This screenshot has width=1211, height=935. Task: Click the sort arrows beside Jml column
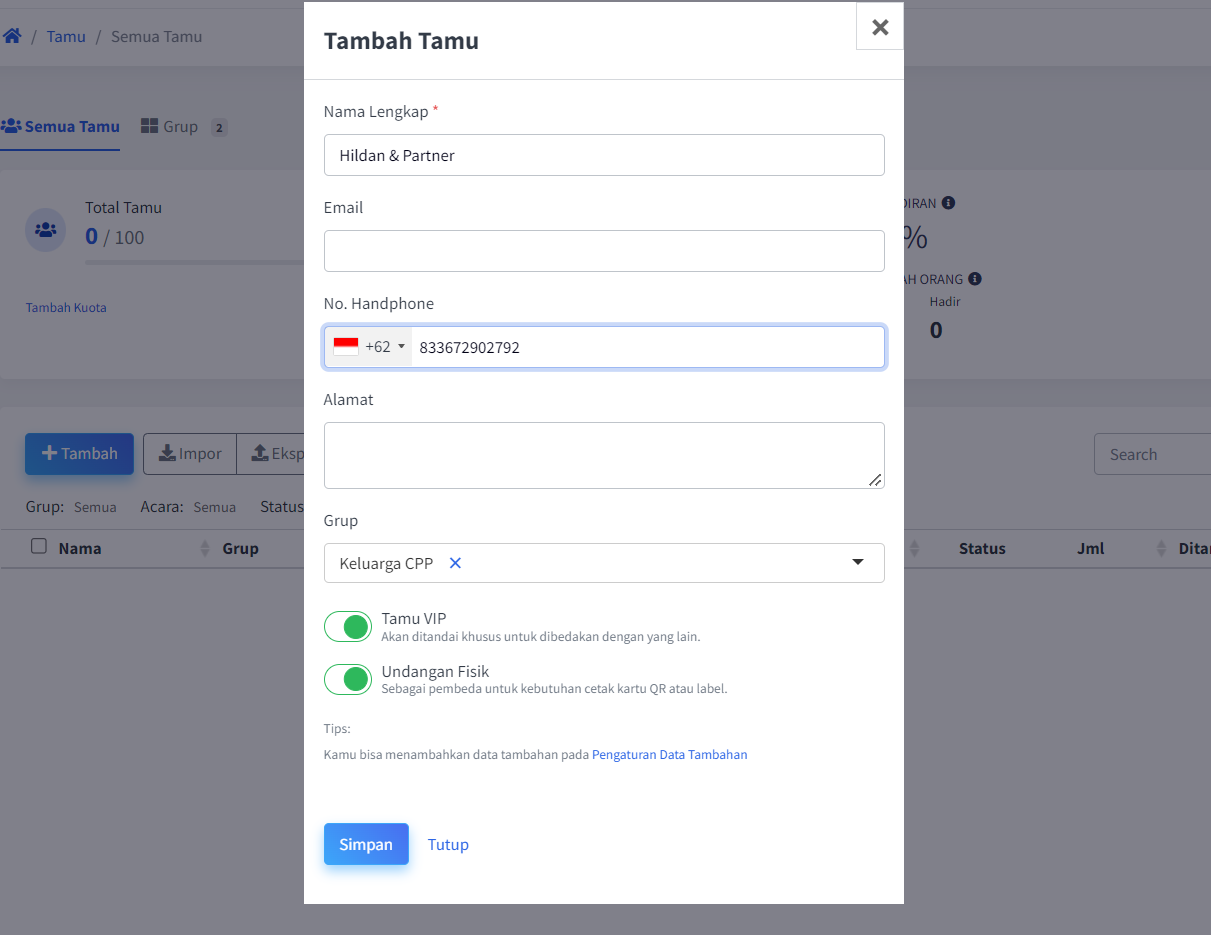tap(1161, 548)
